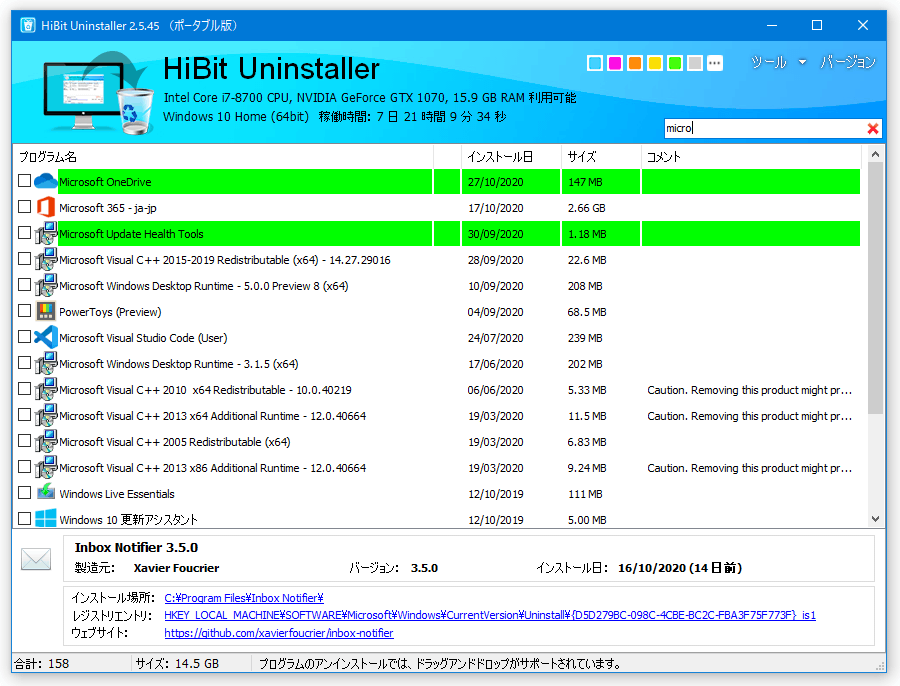Viewport: 900px width, 686px height.
Task: Click the Microsoft Update Health Tools icon
Action: [x=45, y=234]
